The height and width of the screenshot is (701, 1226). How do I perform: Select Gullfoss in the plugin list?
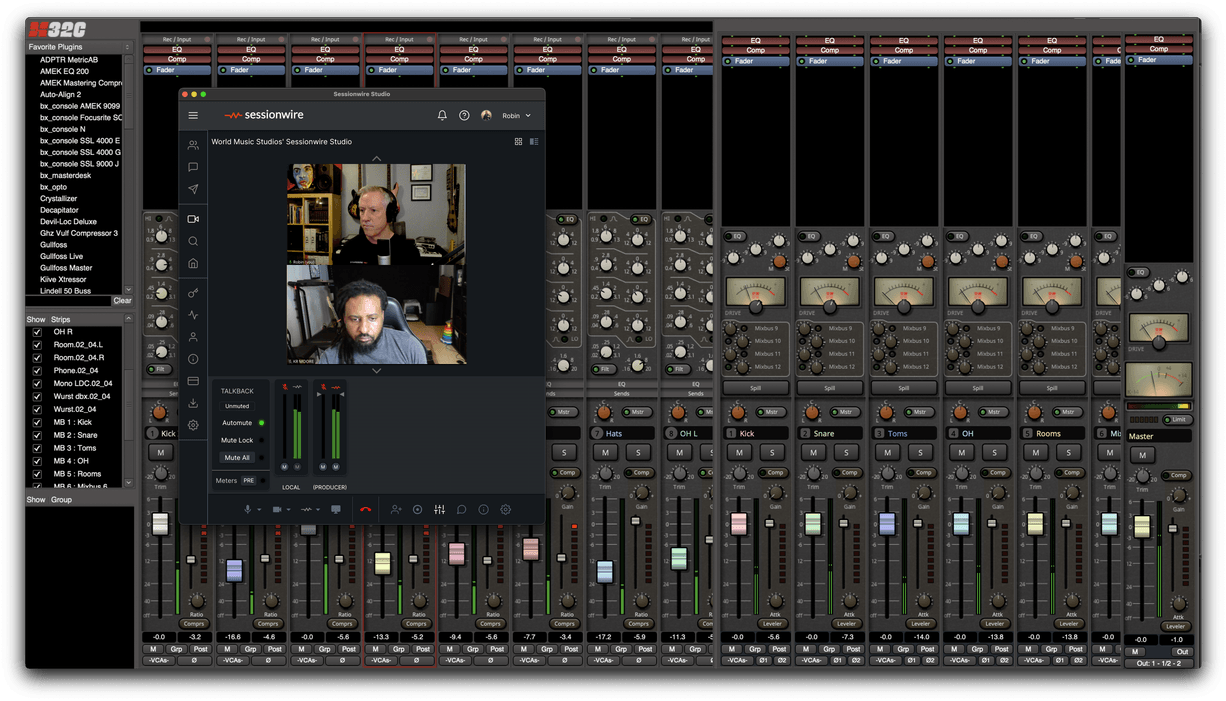click(x=53, y=244)
